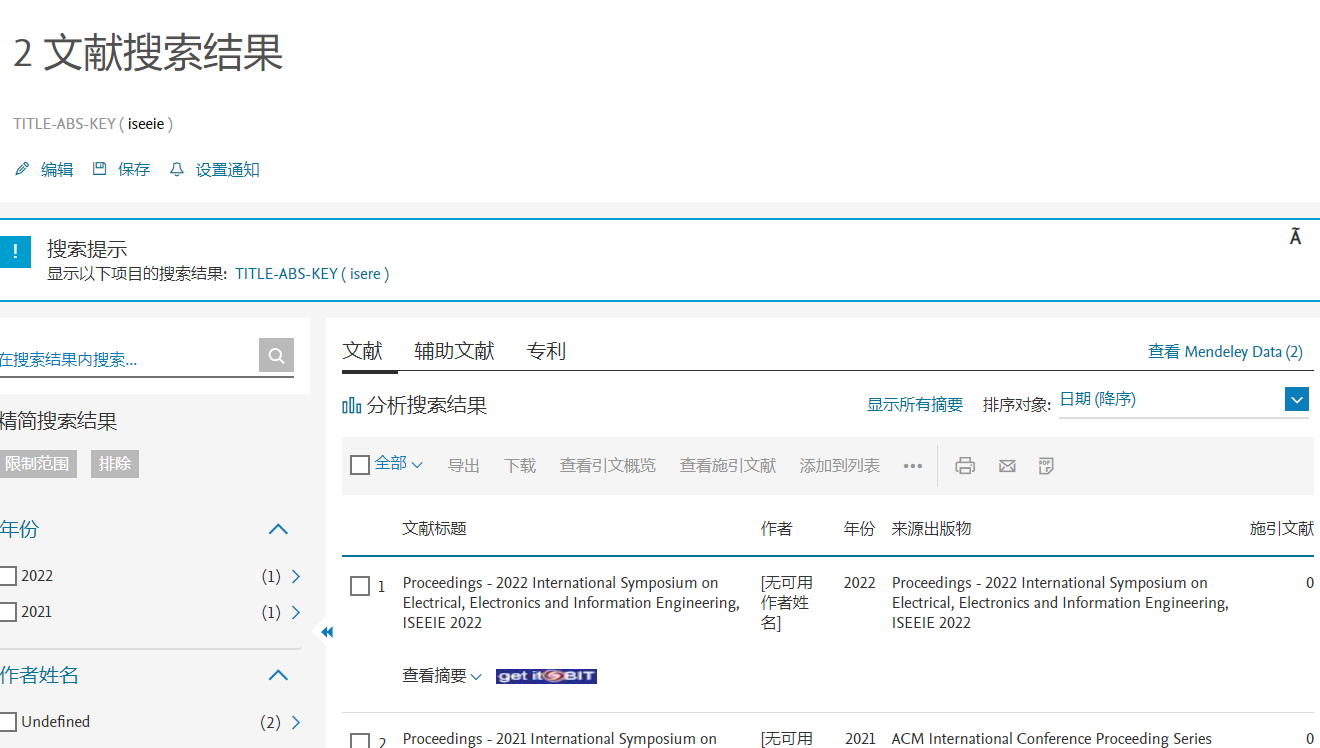Open the three-dots more options menu
Screen dimensions: 1320x748
[x=912, y=466]
